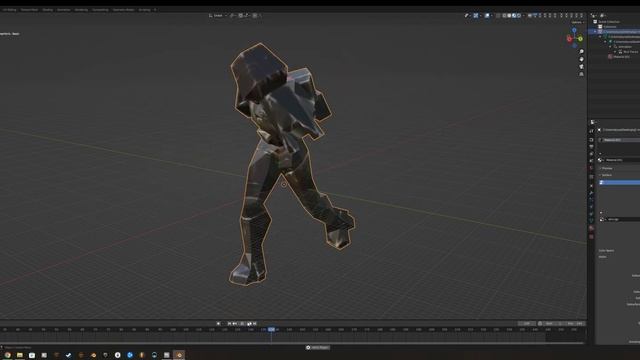Toggle auto keying in timeline header
The height and width of the screenshot is (360, 640).
[x=218, y=323]
